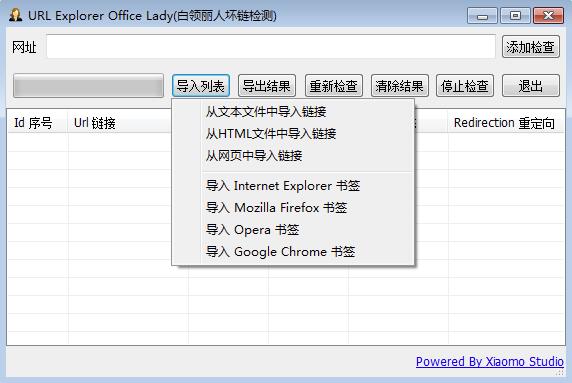Click the gray progress bar
The image size is (572, 383).
coord(88,86)
